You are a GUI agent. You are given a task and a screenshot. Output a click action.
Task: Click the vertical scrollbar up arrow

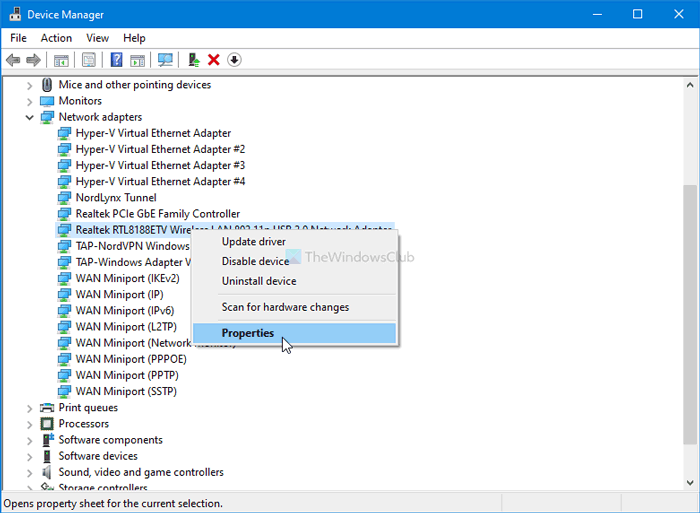coord(690,85)
